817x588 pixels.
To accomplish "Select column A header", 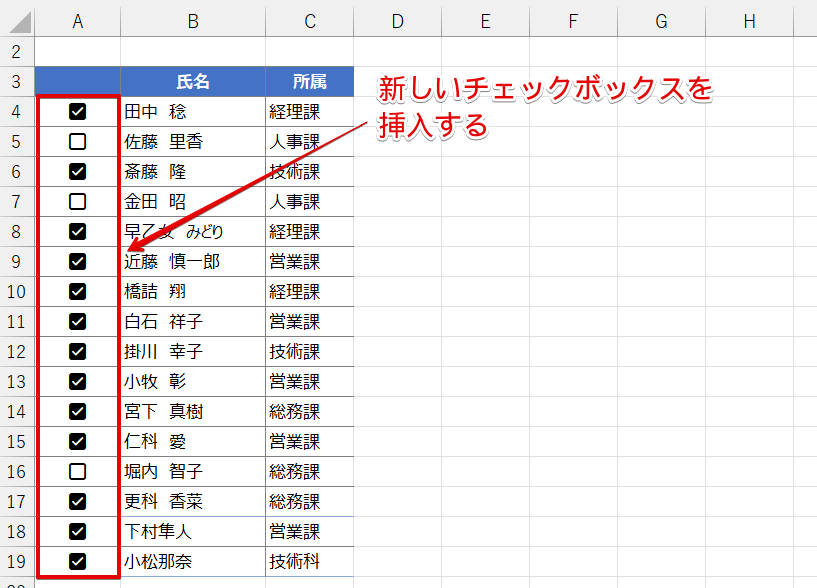I will [x=78, y=22].
